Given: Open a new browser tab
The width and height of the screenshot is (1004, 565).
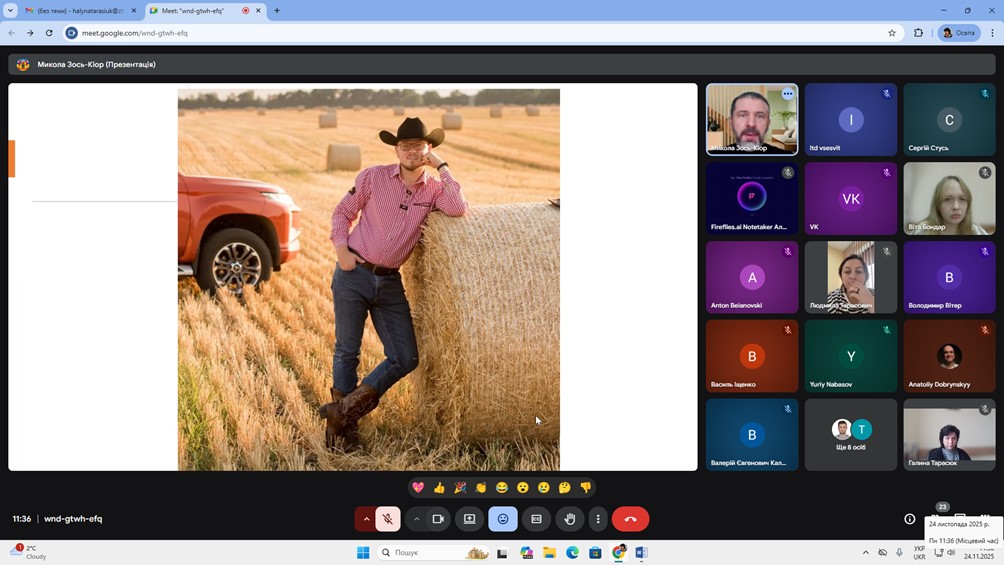Looking at the screenshot, I should coord(277,11).
